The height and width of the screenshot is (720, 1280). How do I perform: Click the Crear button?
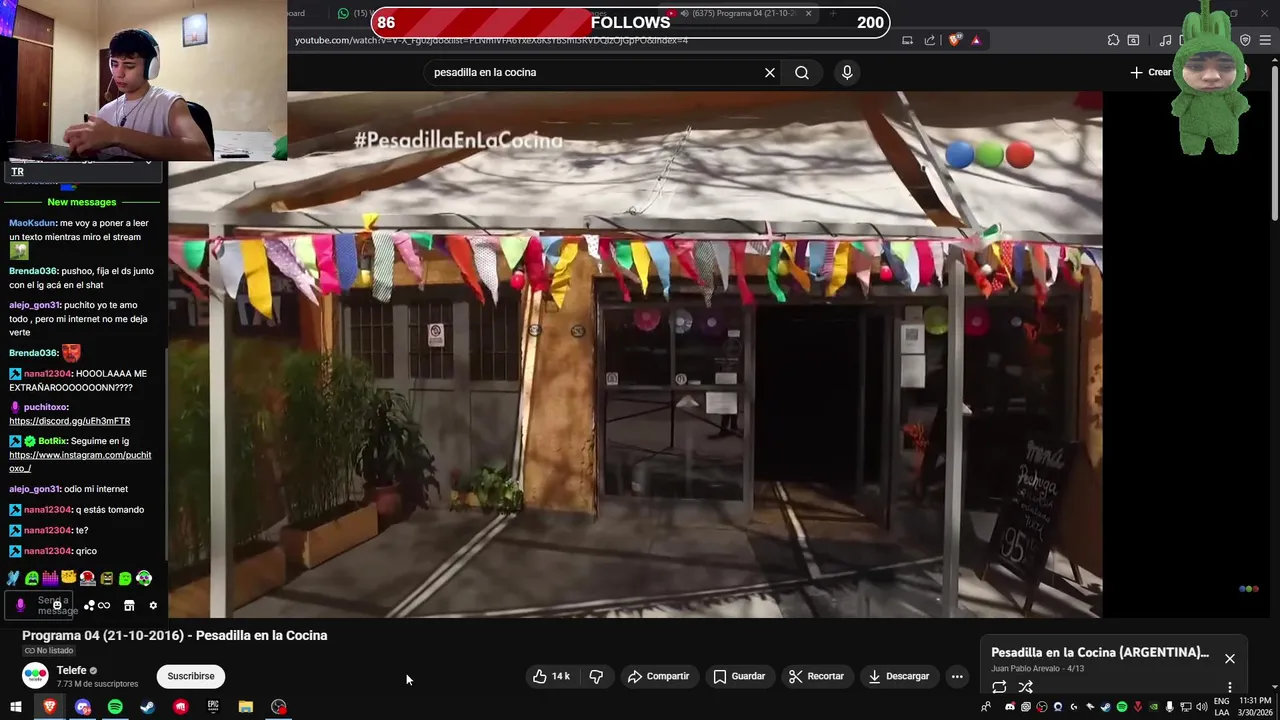coord(1151,72)
